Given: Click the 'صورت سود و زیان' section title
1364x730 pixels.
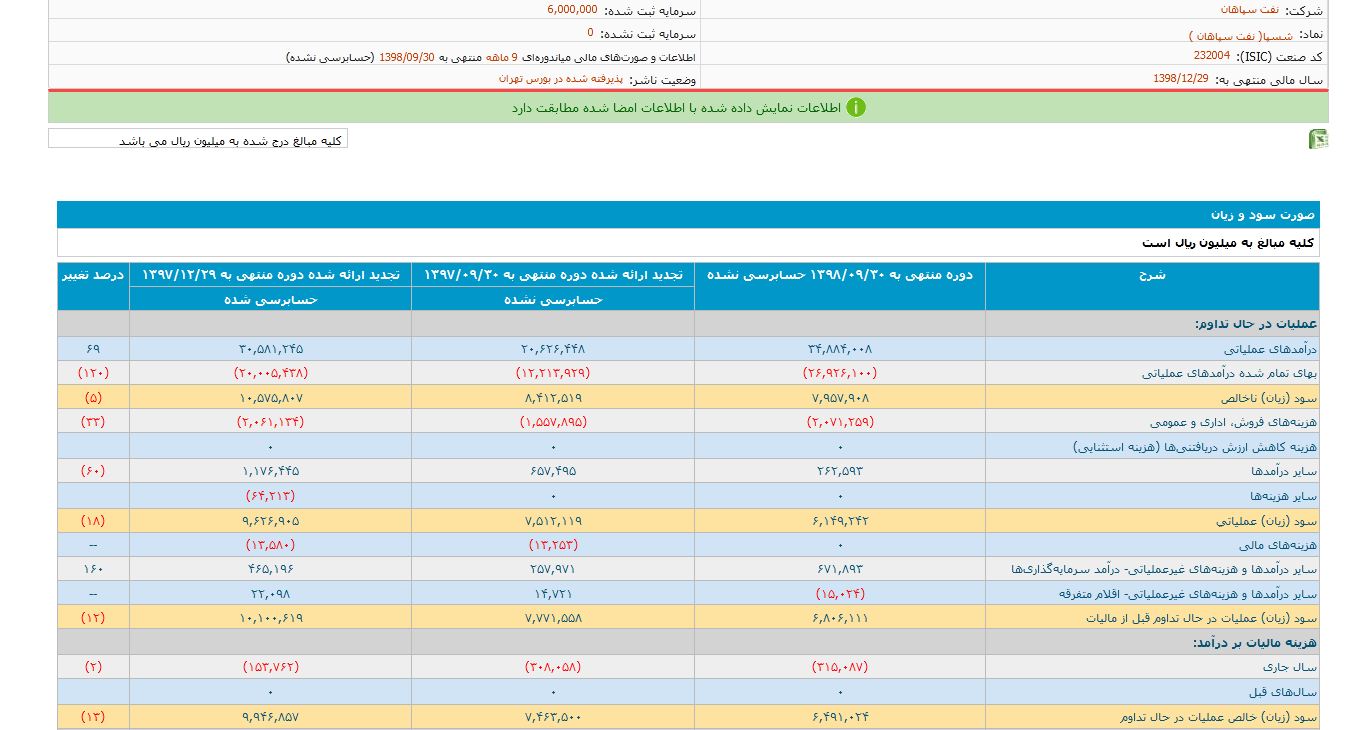Looking at the screenshot, I should 1264,215.
